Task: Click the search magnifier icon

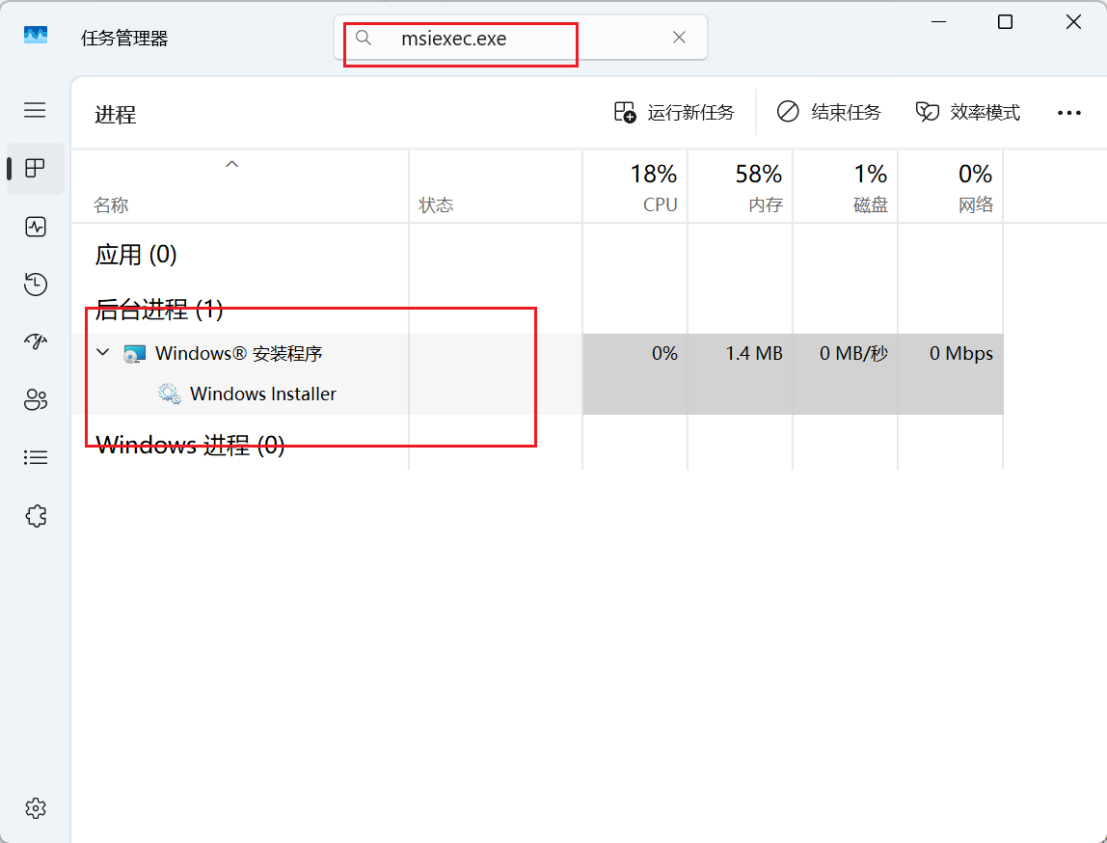Action: tap(363, 38)
